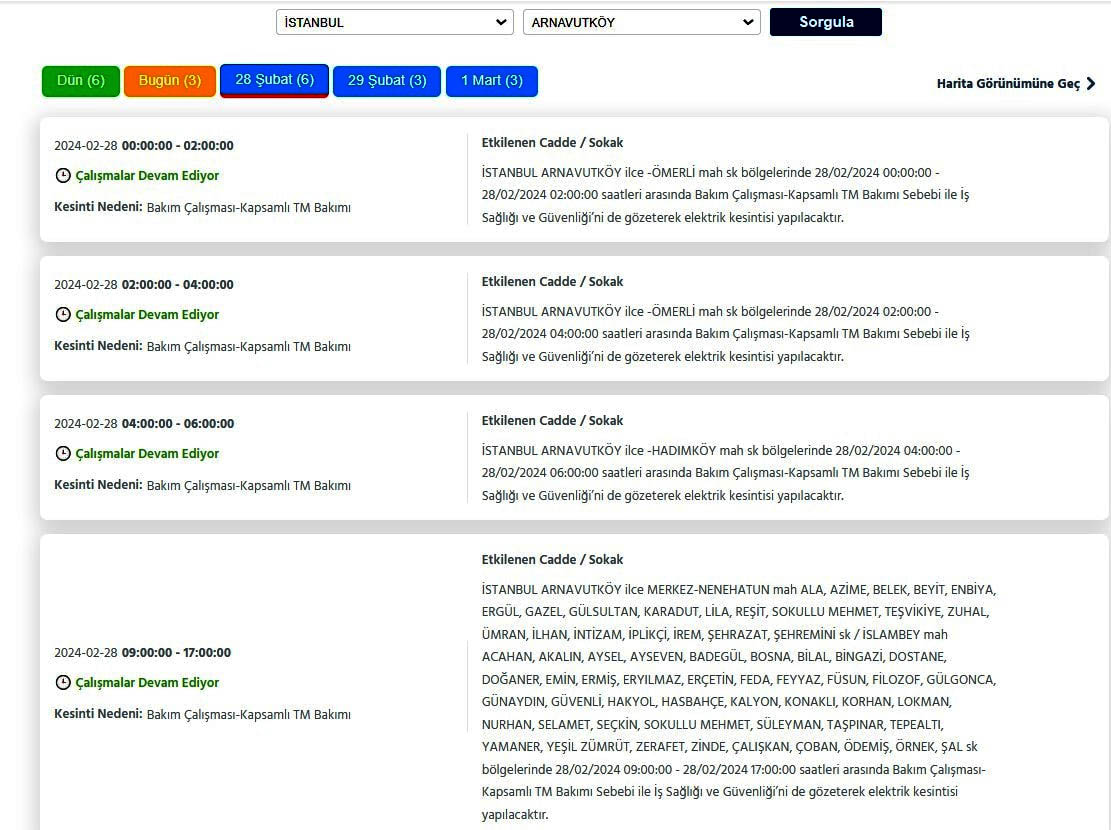This screenshot has height=830, width=1111.
Task: Switch to the Dün (6) tab
Action: [81, 81]
